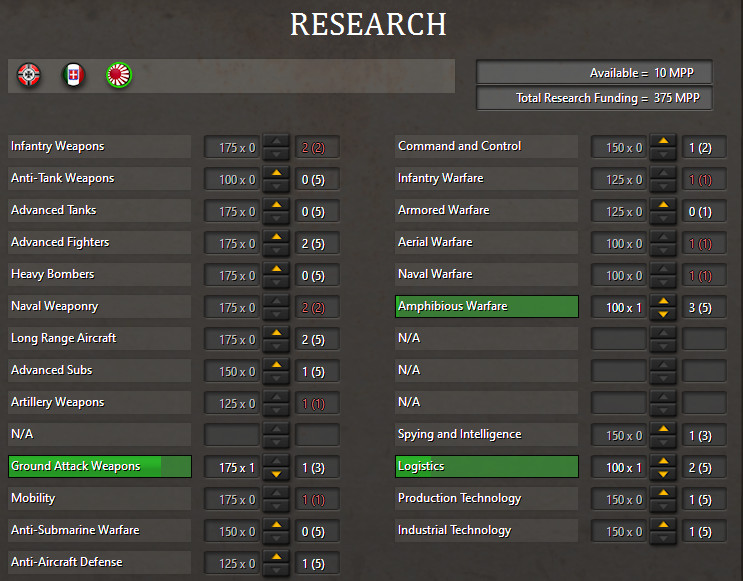Viewport: 743px width, 581px height.
Task: Click Command and Control cost 150 x 0
Action: [x=619, y=147]
